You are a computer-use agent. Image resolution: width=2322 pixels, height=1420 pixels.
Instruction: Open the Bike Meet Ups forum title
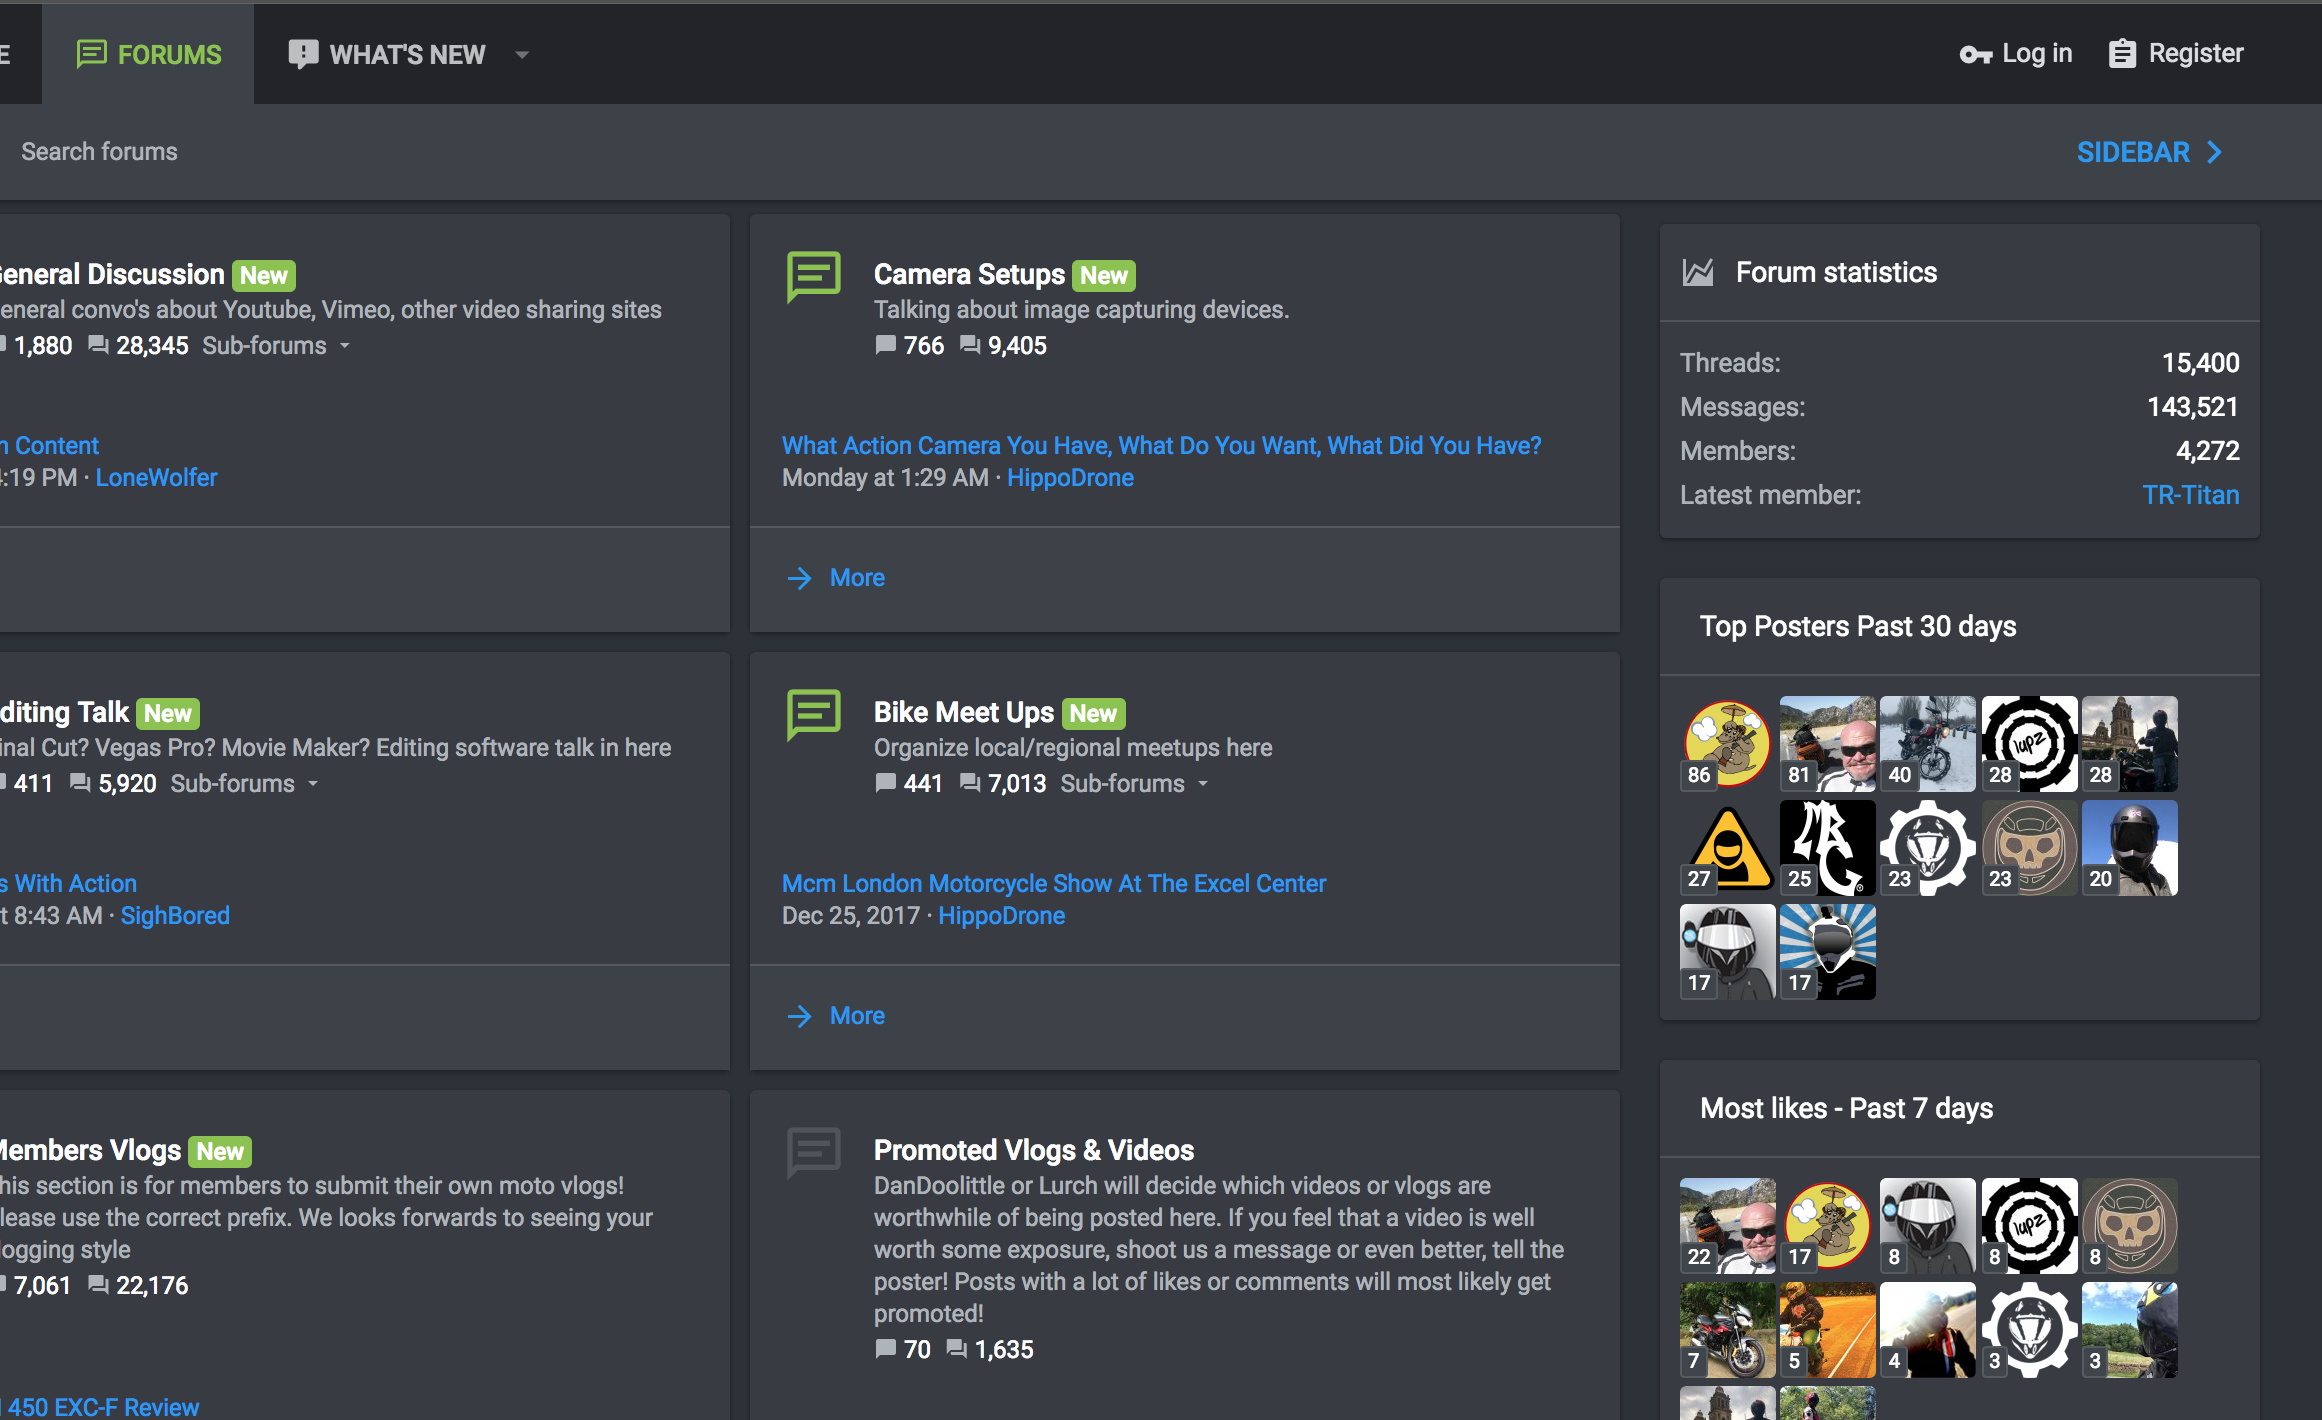tap(964, 712)
